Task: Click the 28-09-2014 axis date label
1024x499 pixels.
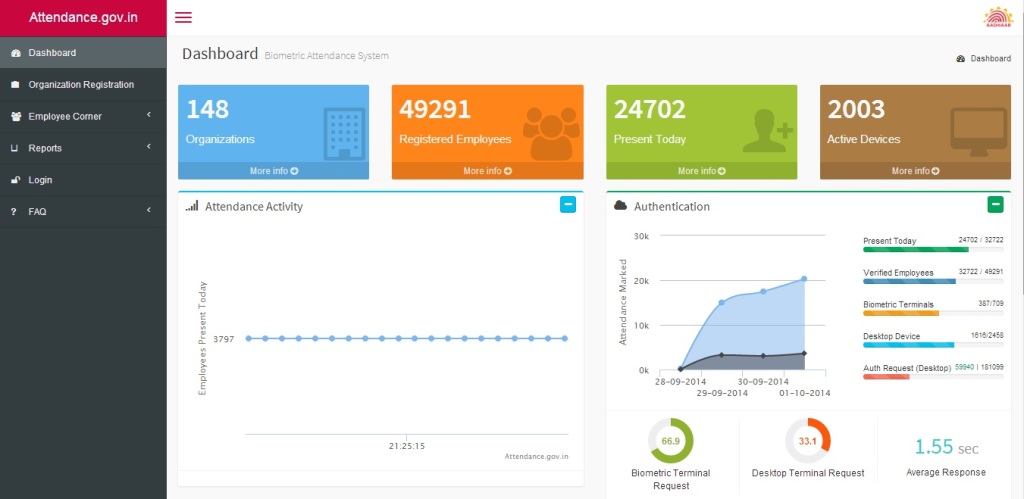Action: coord(680,381)
